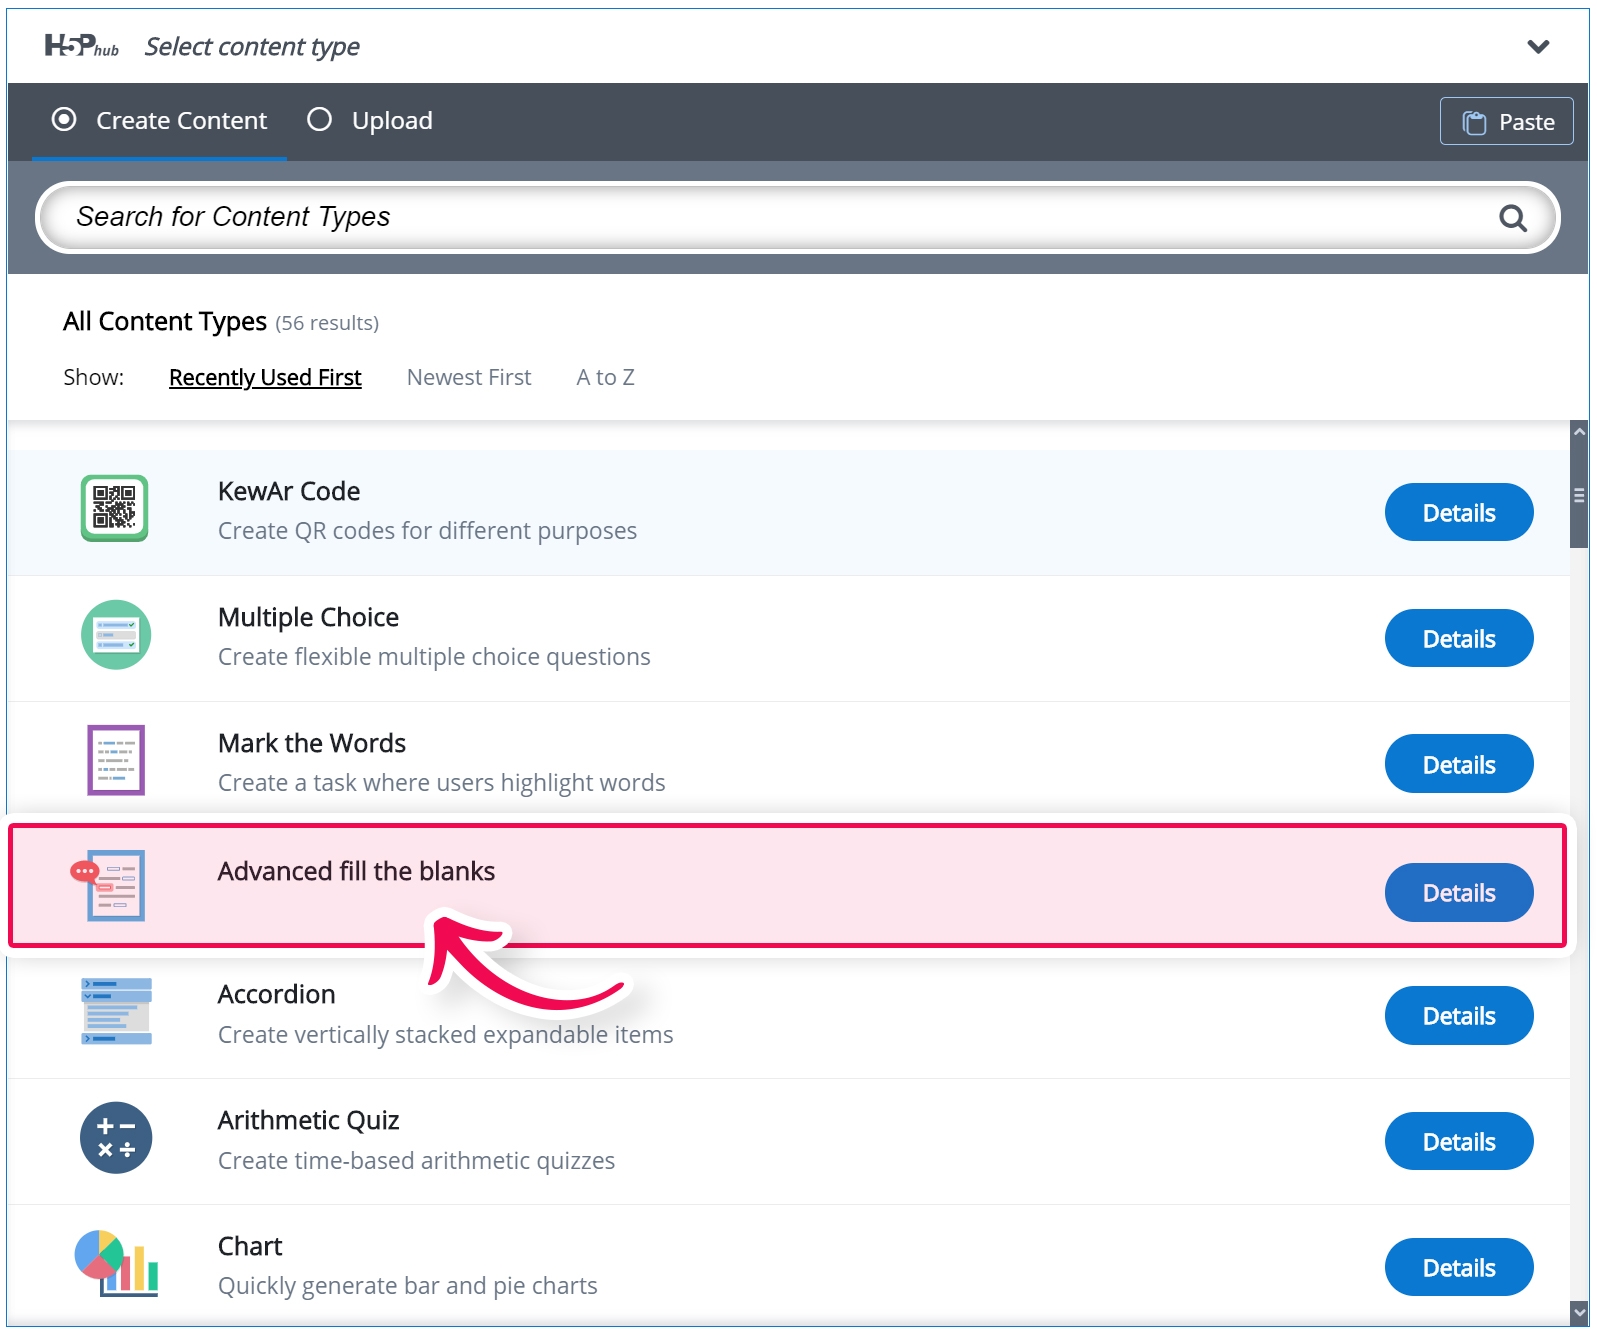1597x1336 pixels.
Task: Select the Arithmetic Quiz icon
Action: click(x=116, y=1138)
